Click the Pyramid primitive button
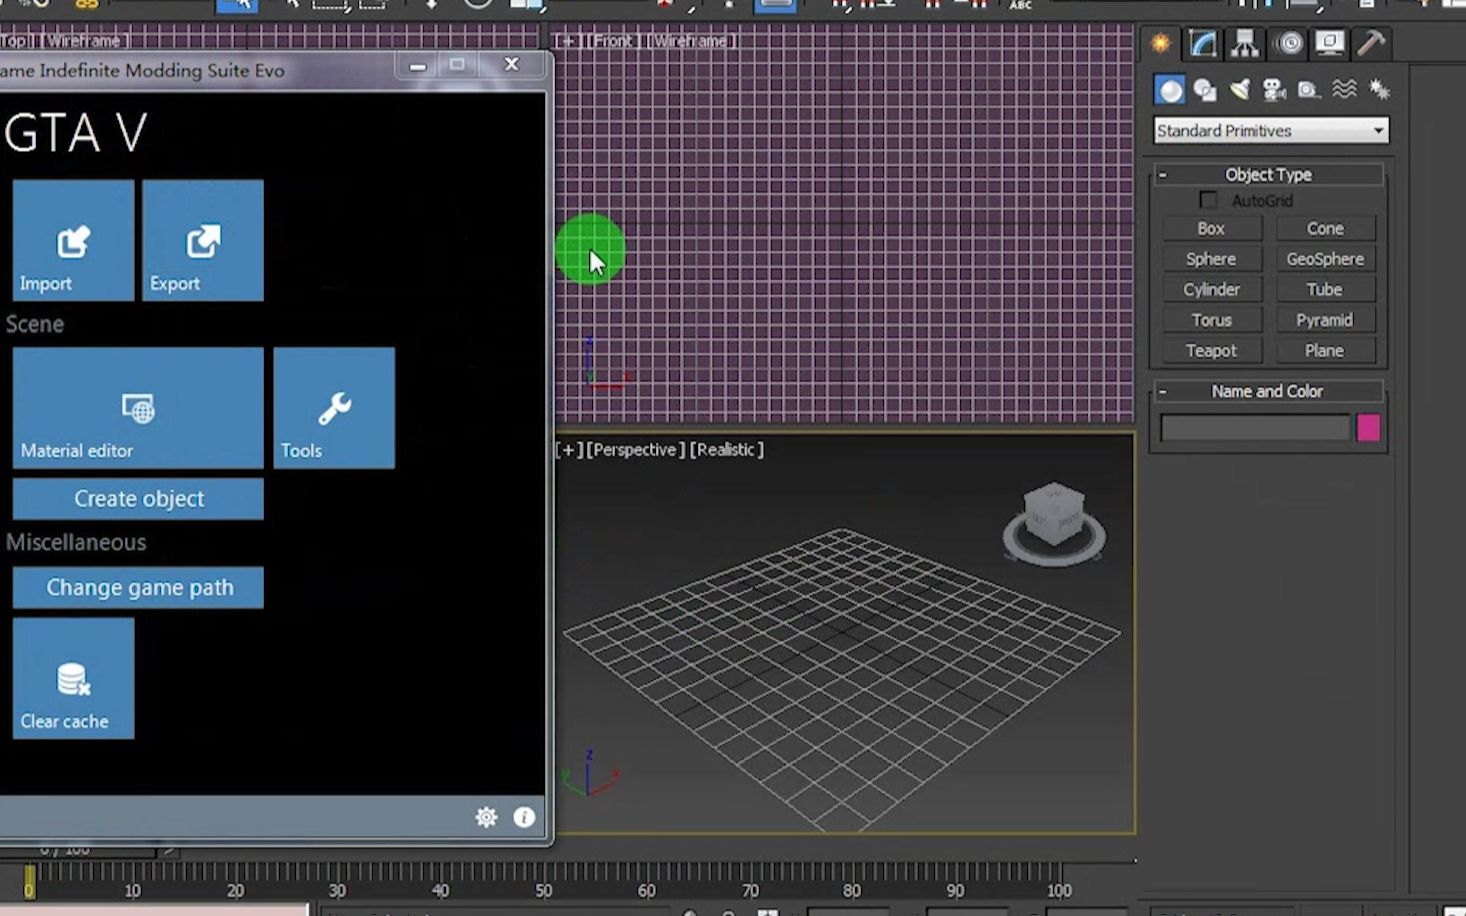The image size is (1466, 916). coord(1325,321)
